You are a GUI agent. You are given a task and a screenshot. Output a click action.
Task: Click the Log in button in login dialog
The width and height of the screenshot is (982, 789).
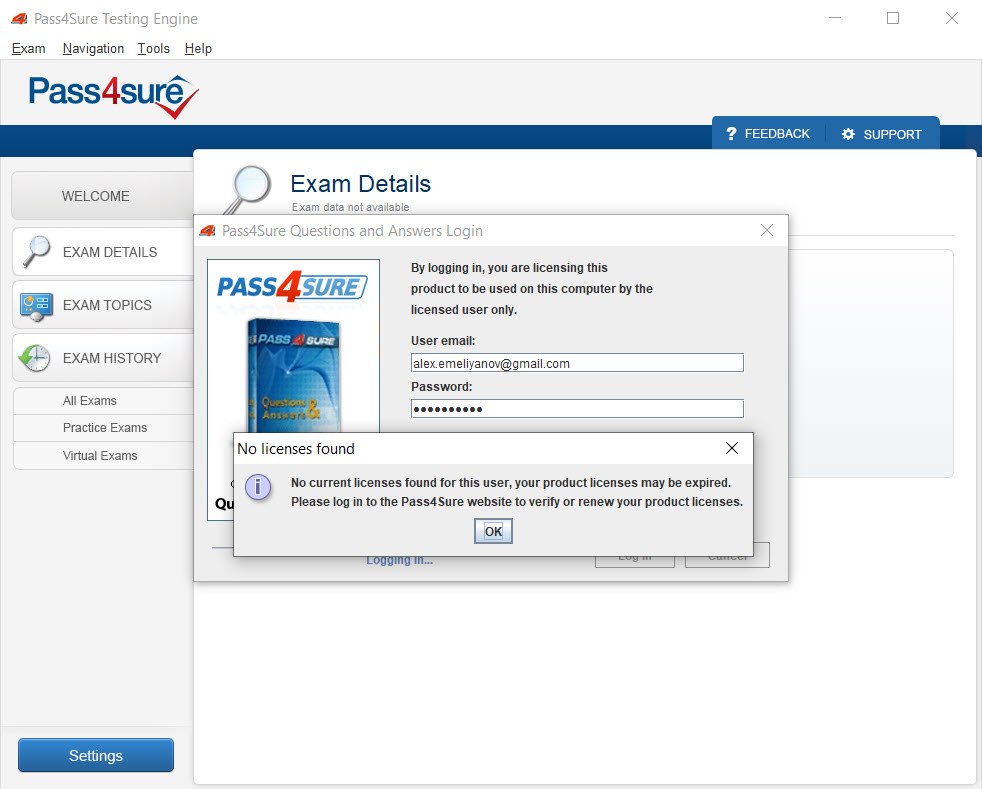[635, 556]
